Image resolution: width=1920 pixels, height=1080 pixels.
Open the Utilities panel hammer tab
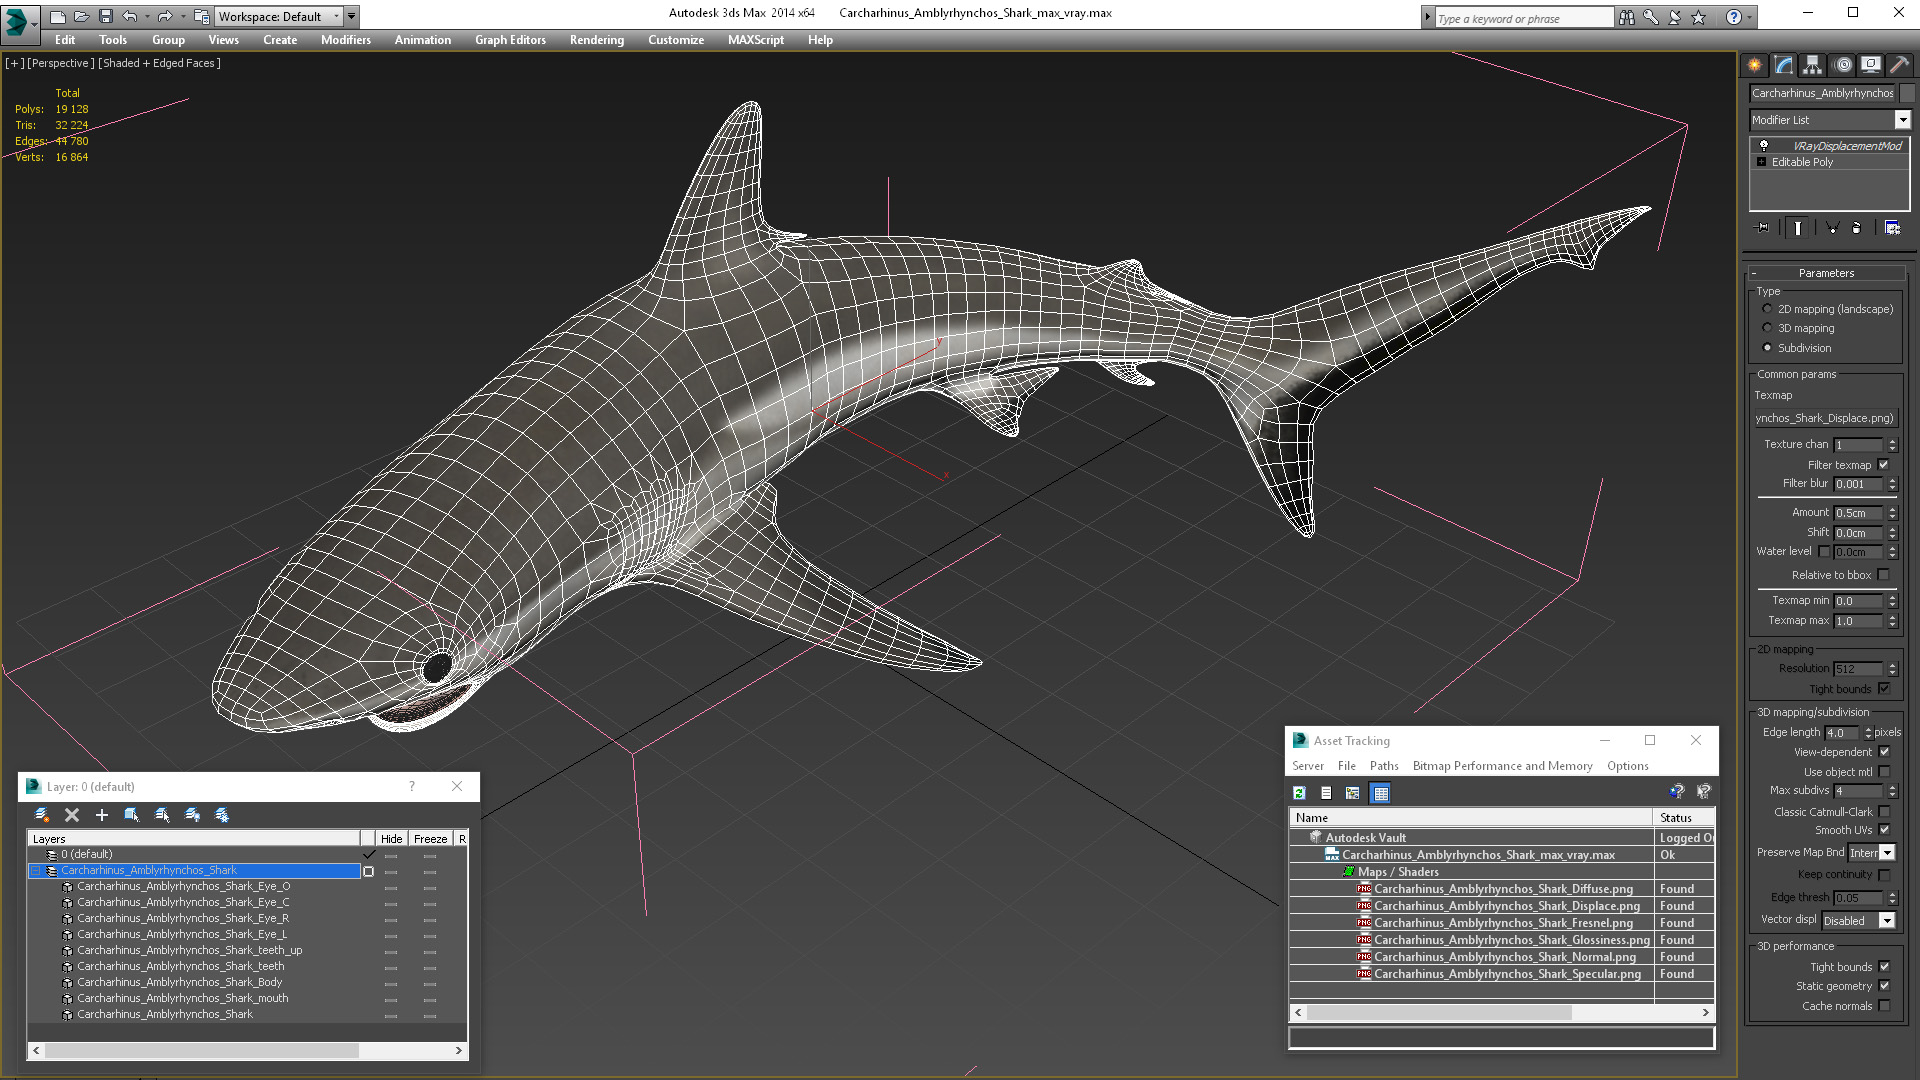click(x=1900, y=65)
